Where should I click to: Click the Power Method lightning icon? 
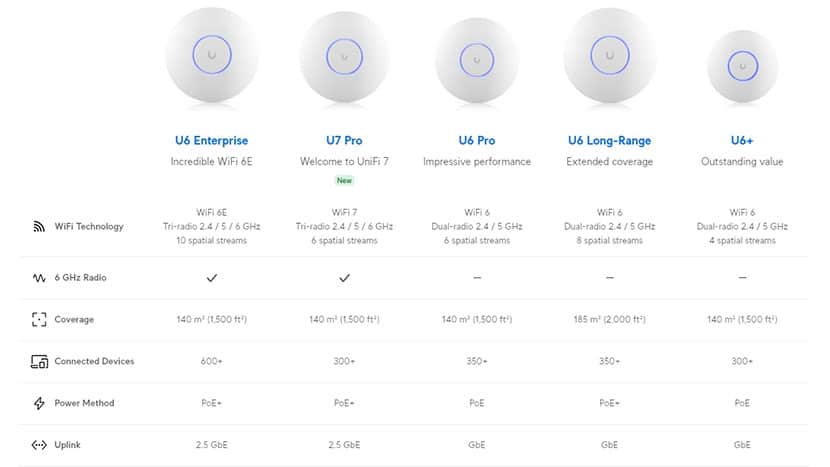[39, 403]
